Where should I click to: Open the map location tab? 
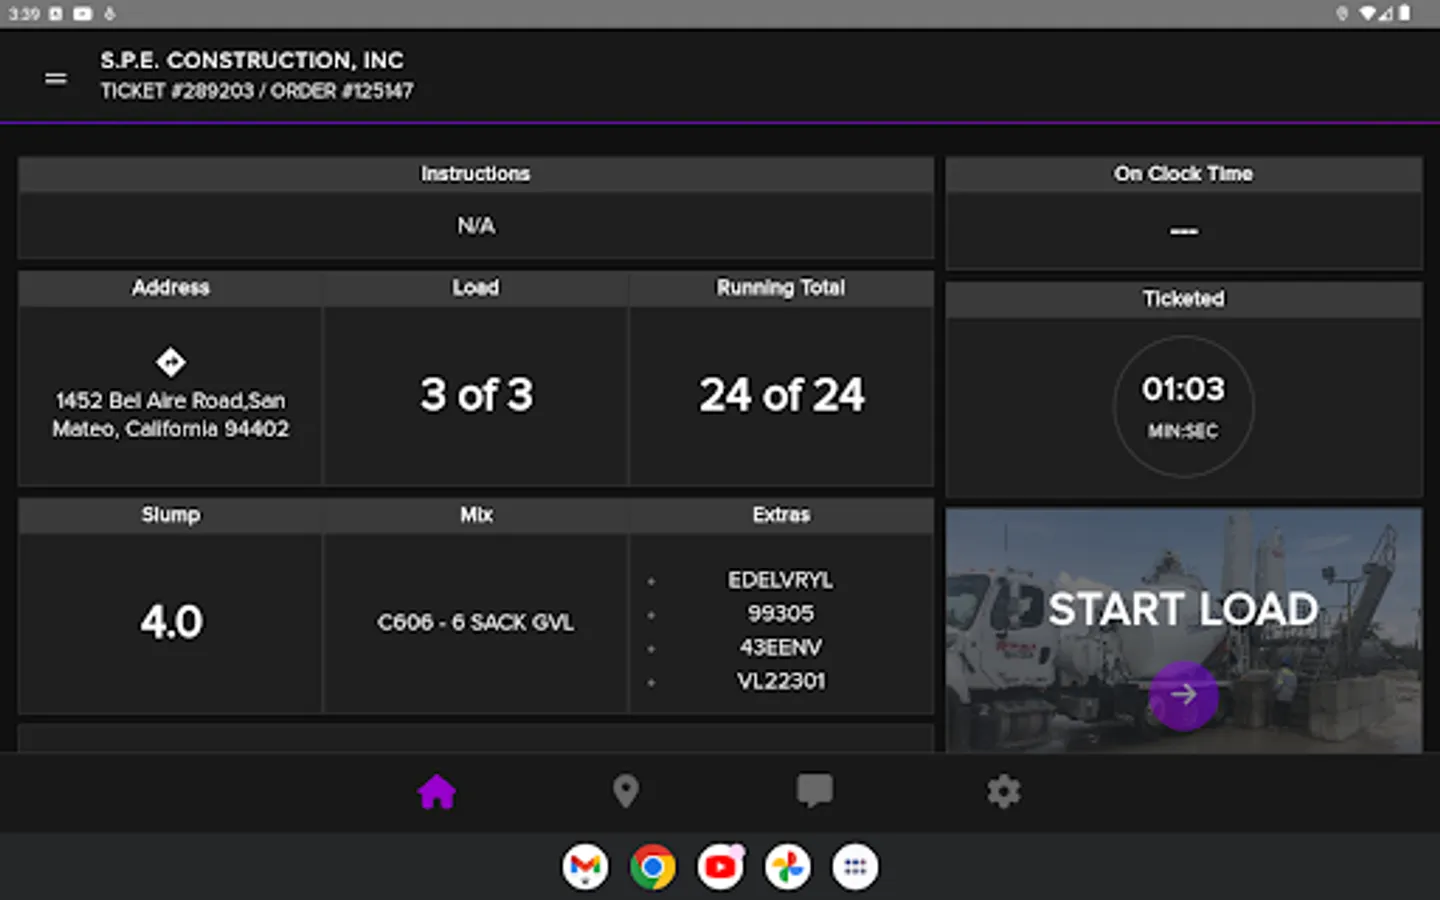(626, 792)
